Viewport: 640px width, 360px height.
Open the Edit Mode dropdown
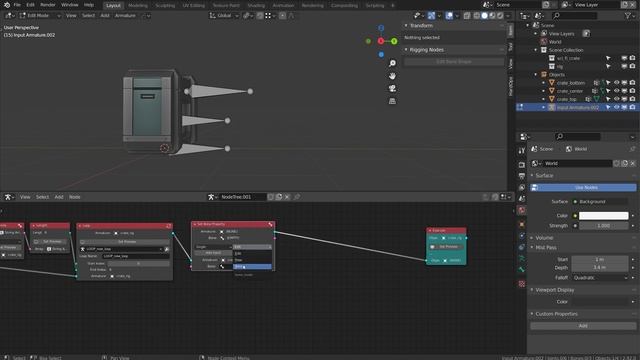tap(40, 16)
